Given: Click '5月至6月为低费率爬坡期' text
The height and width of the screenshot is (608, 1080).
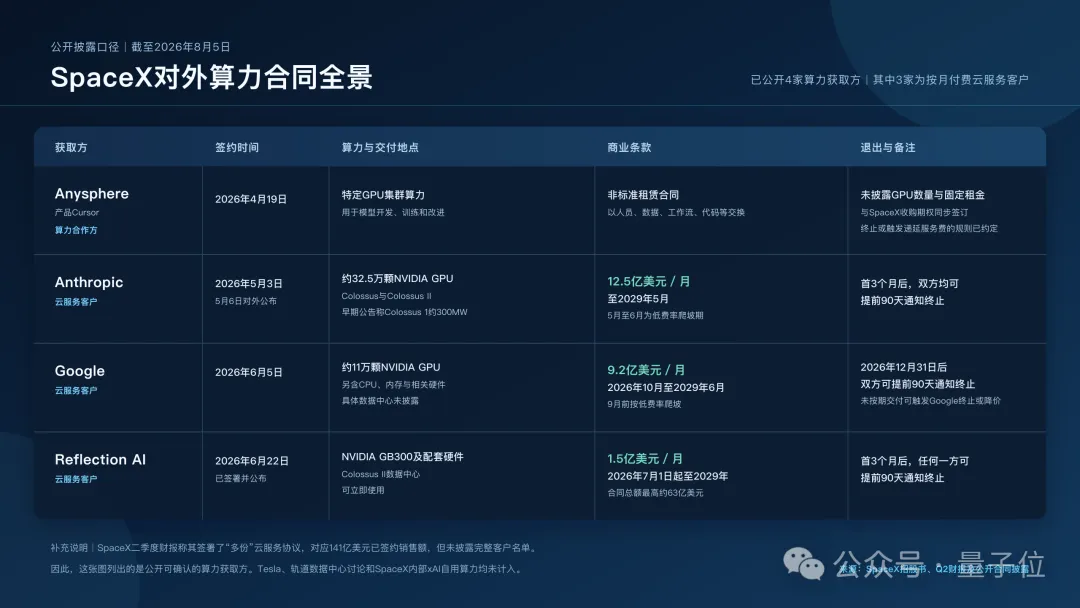Looking at the screenshot, I should (655, 315).
